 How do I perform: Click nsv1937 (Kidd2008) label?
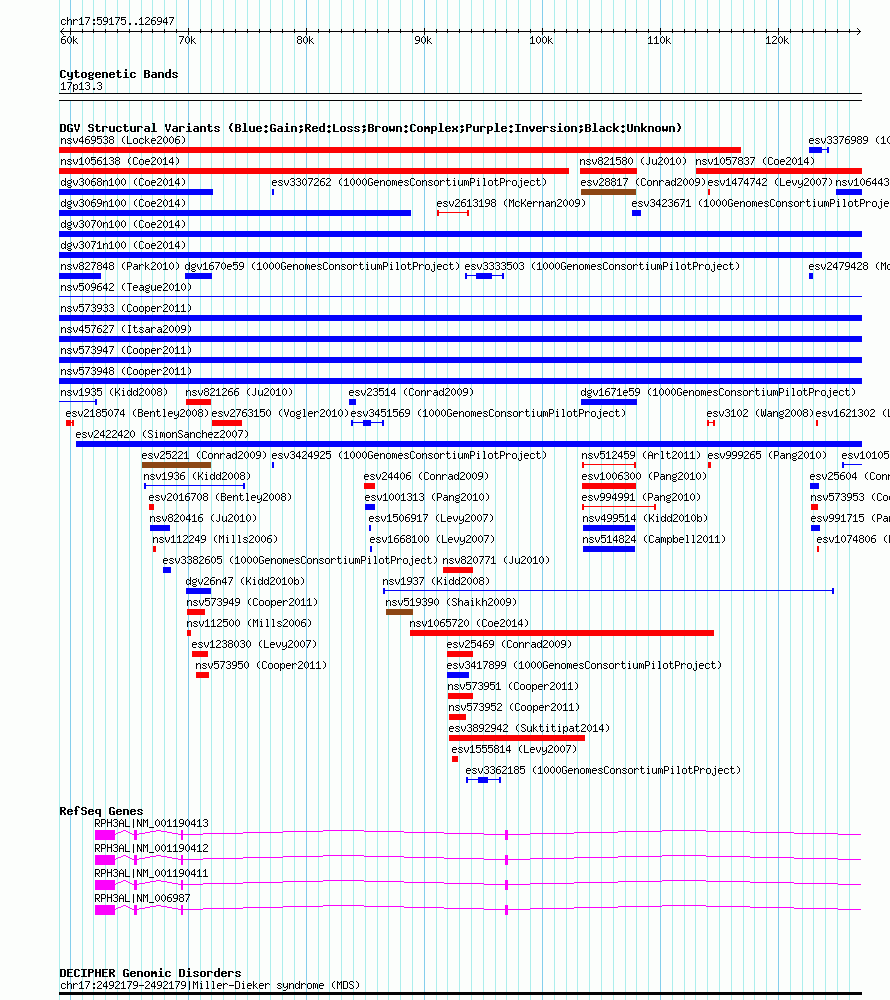click(436, 582)
